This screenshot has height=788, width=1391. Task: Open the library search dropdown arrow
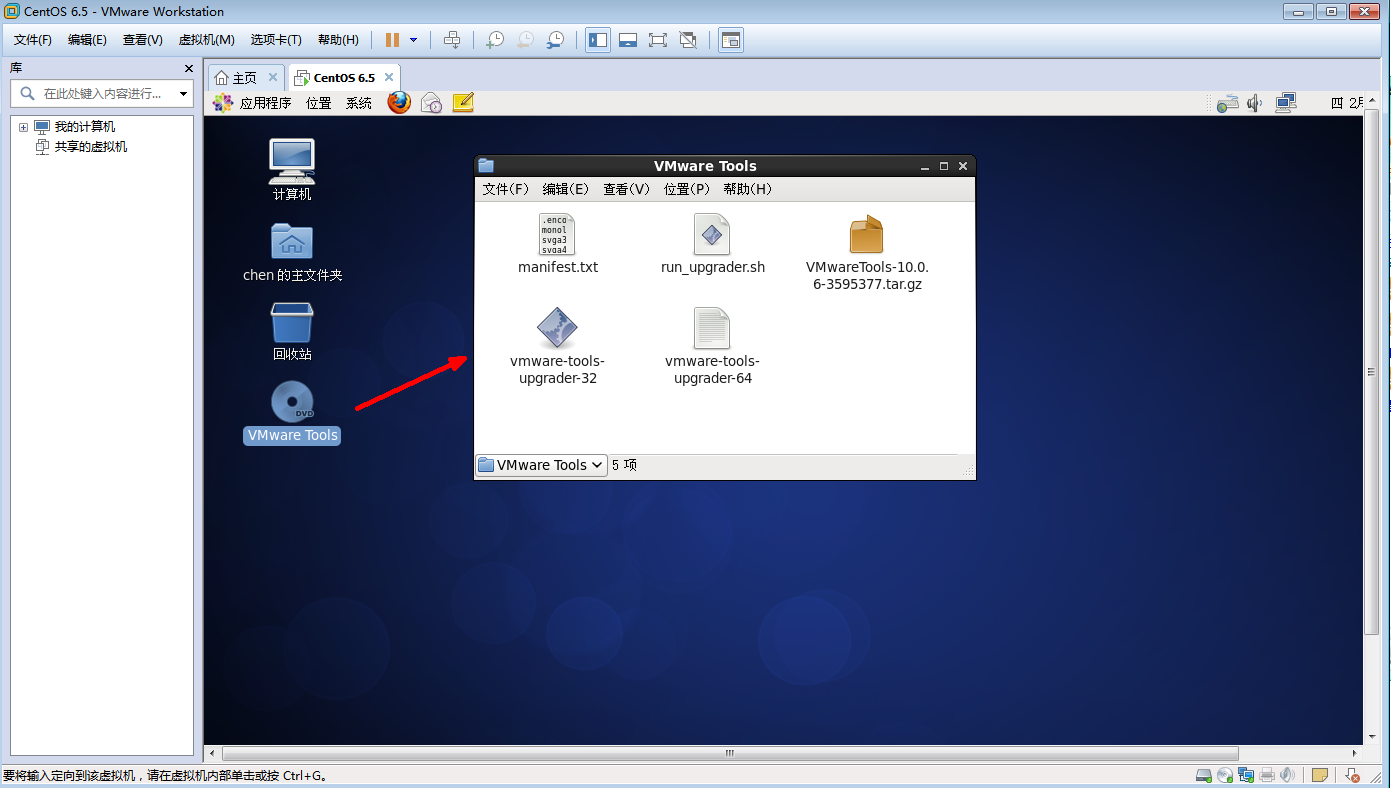(x=183, y=94)
